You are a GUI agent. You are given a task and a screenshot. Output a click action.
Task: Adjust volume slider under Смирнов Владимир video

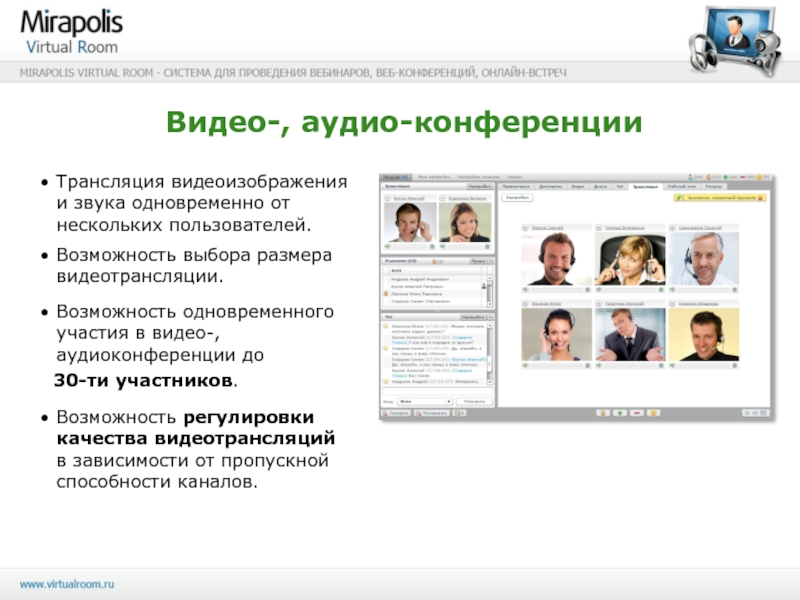click(x=703, y=365)
